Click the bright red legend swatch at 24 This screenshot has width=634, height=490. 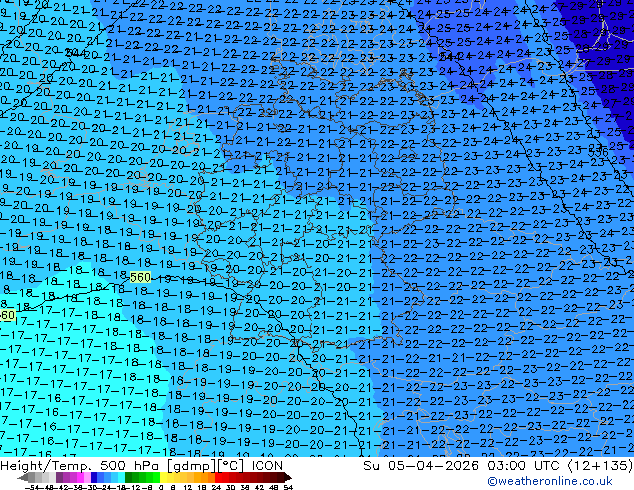point(218,477)
